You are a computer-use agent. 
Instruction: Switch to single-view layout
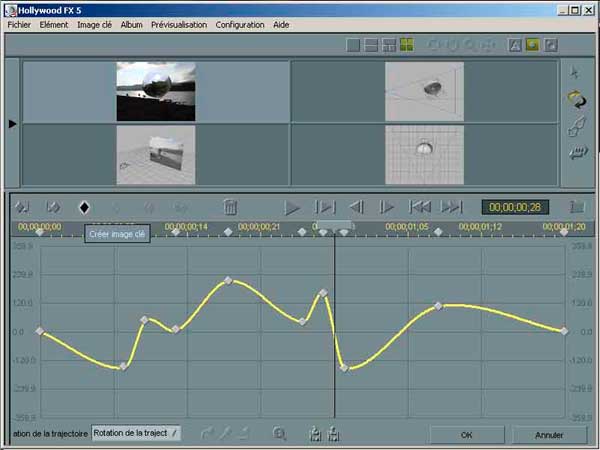click(x=353, y=45)
